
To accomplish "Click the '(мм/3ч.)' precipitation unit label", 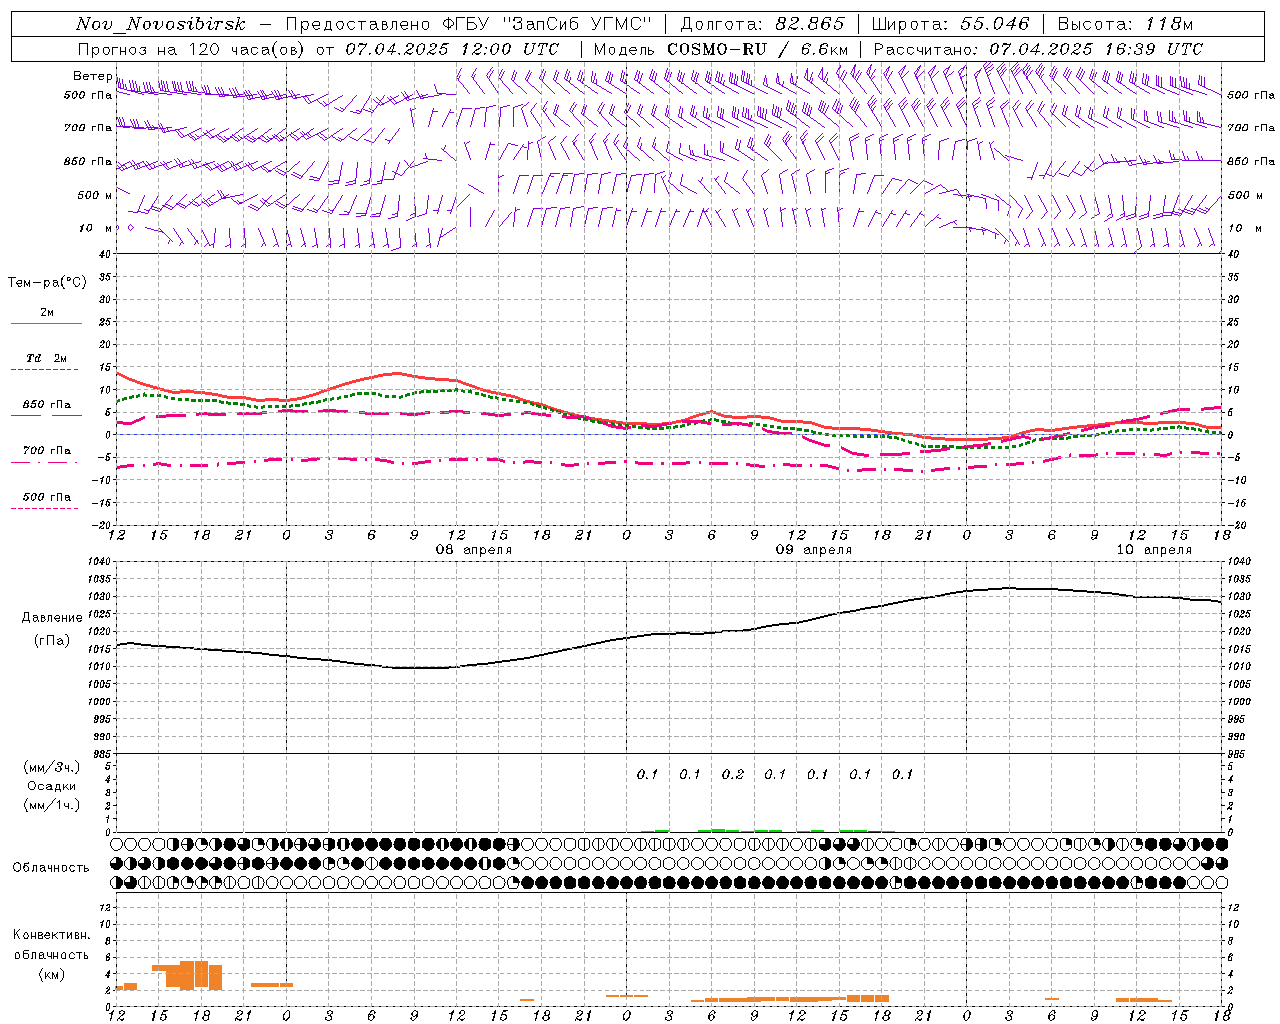I will click(52, 767).
